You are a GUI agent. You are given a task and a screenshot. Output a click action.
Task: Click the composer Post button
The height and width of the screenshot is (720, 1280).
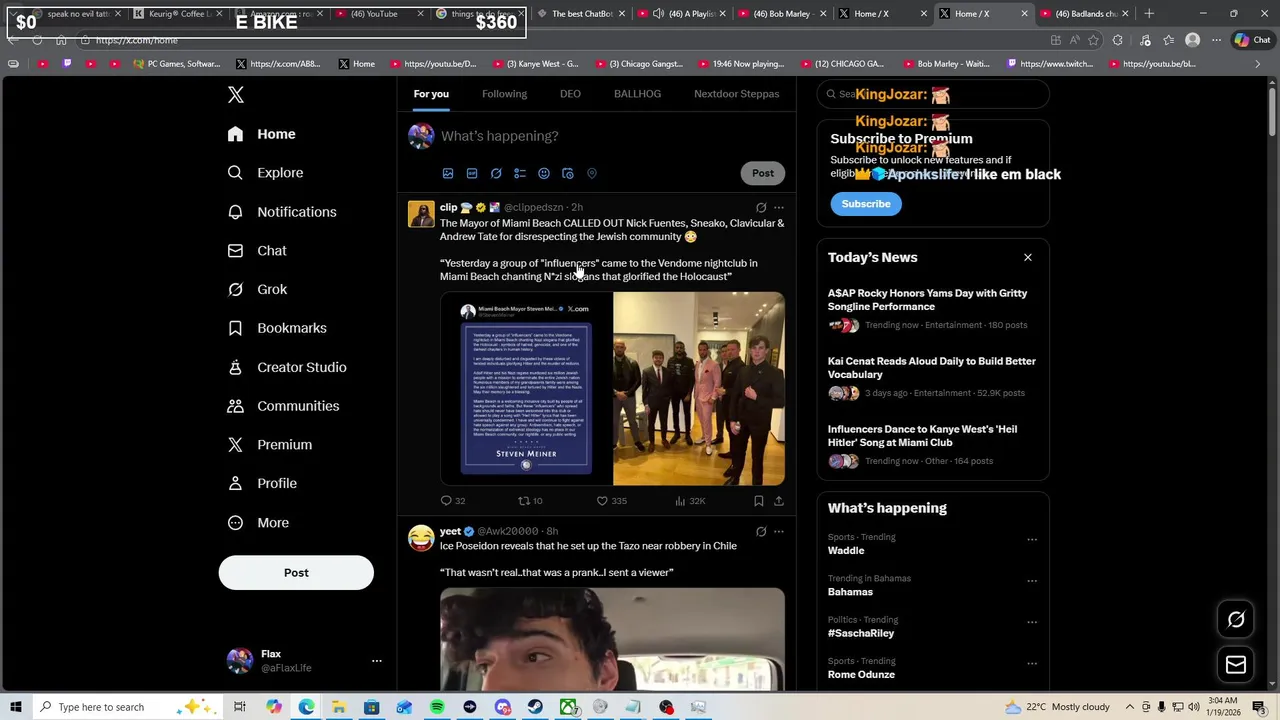click(x=763, y=173)
